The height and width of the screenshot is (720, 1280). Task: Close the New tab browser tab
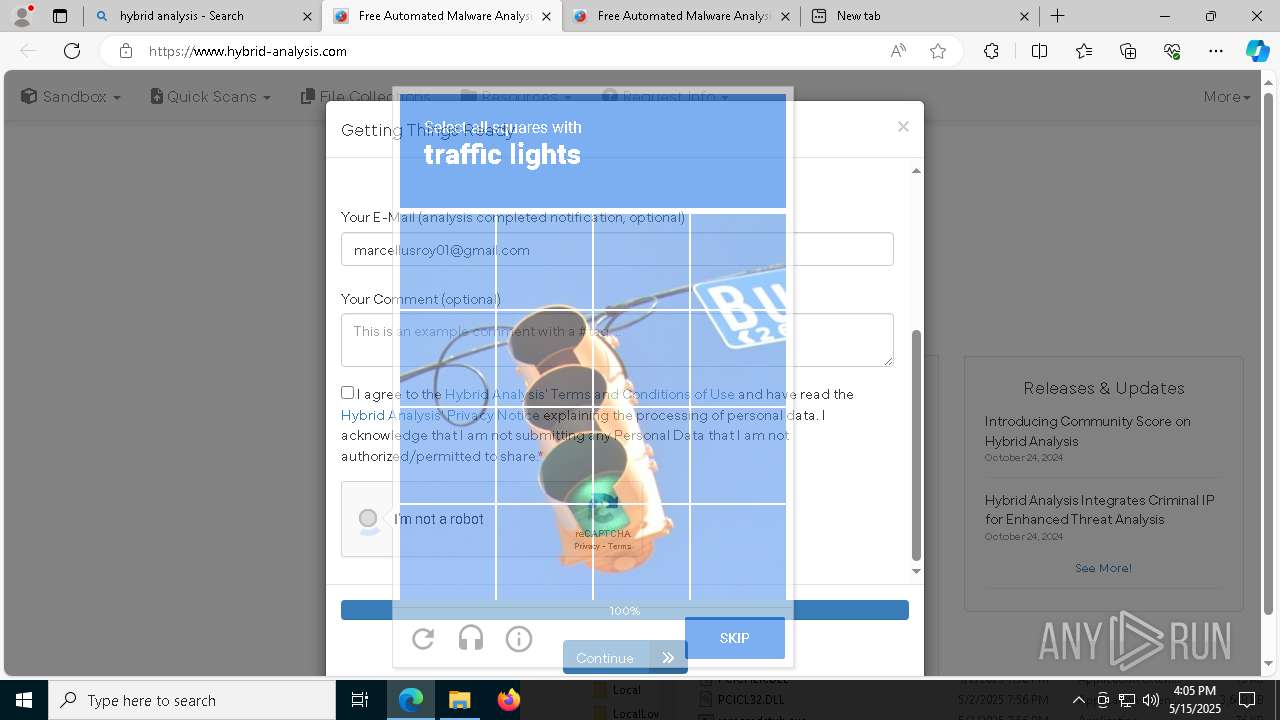pyautogui.click(x=1024, y=16)
